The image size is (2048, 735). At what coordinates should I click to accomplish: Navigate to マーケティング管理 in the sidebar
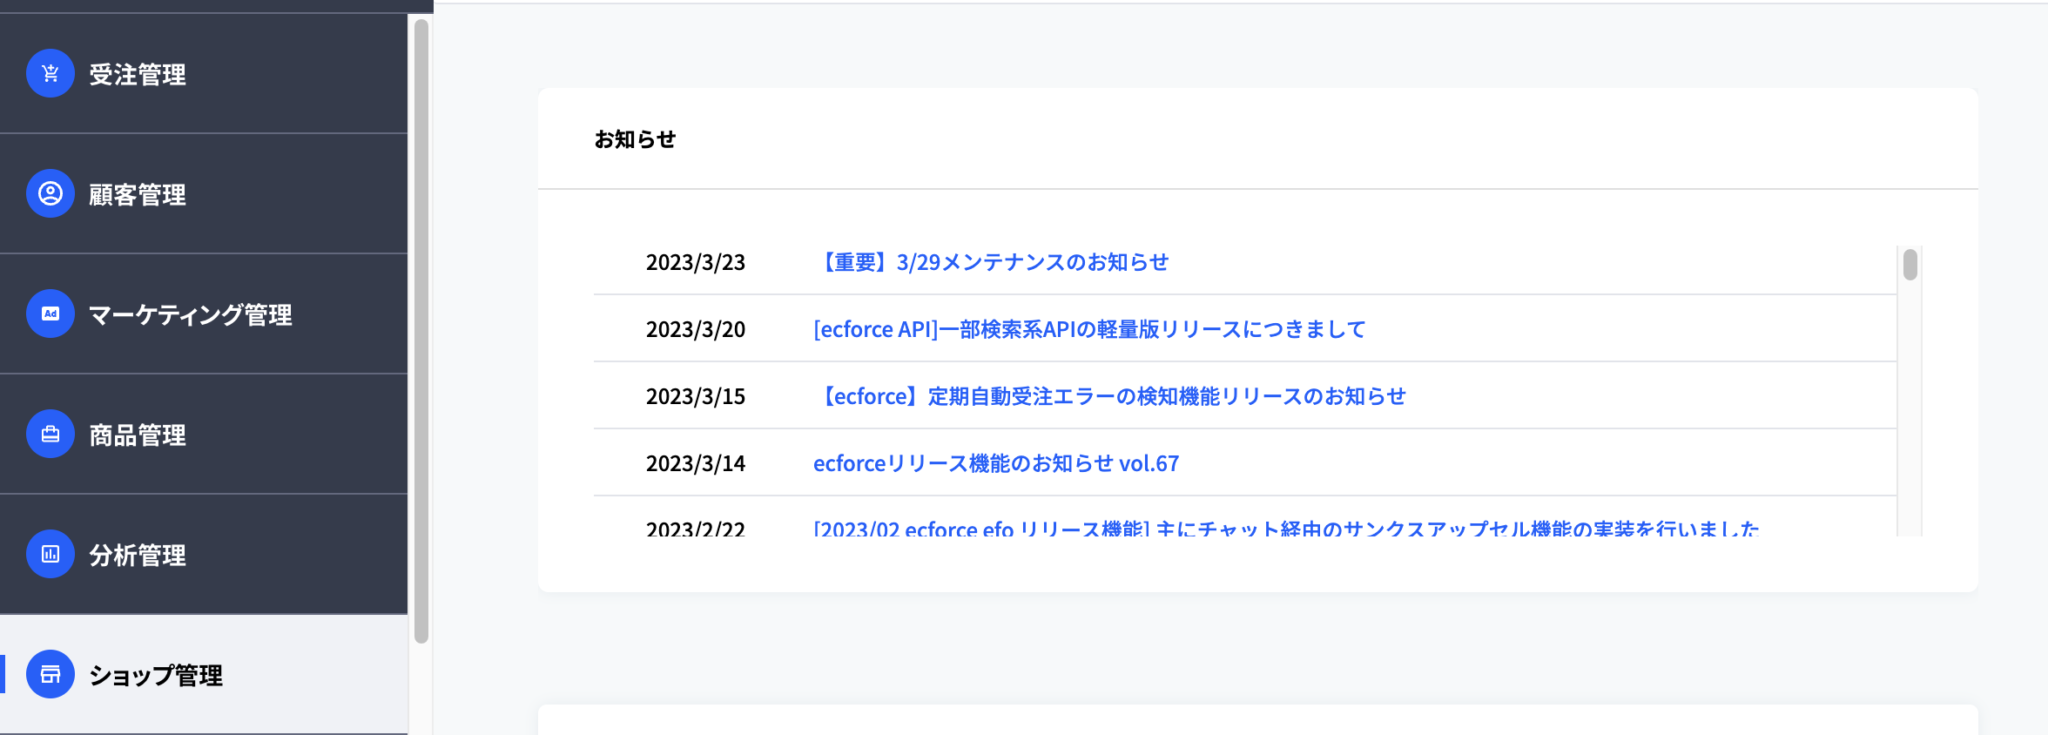(190, 314)
